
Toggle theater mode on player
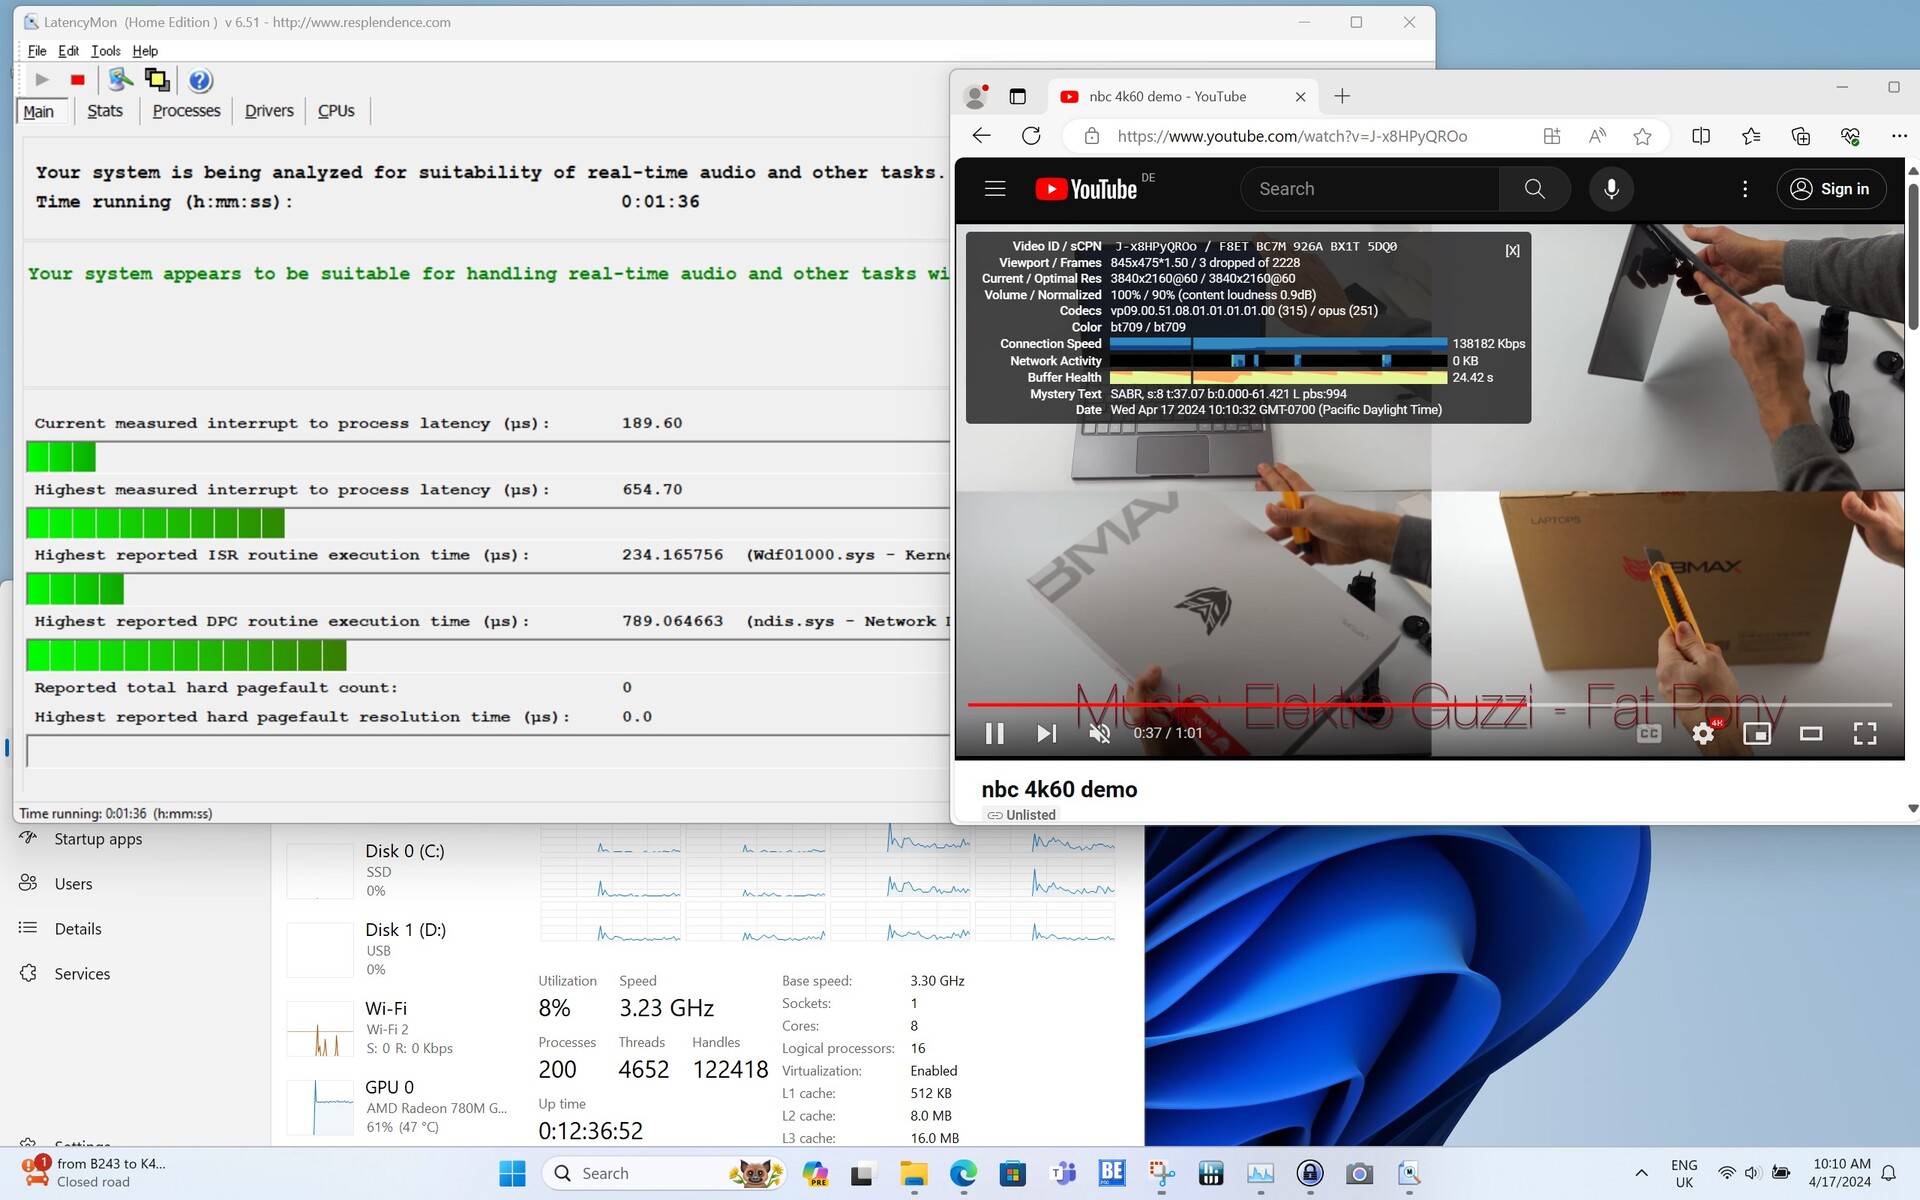coord(1810,734)
